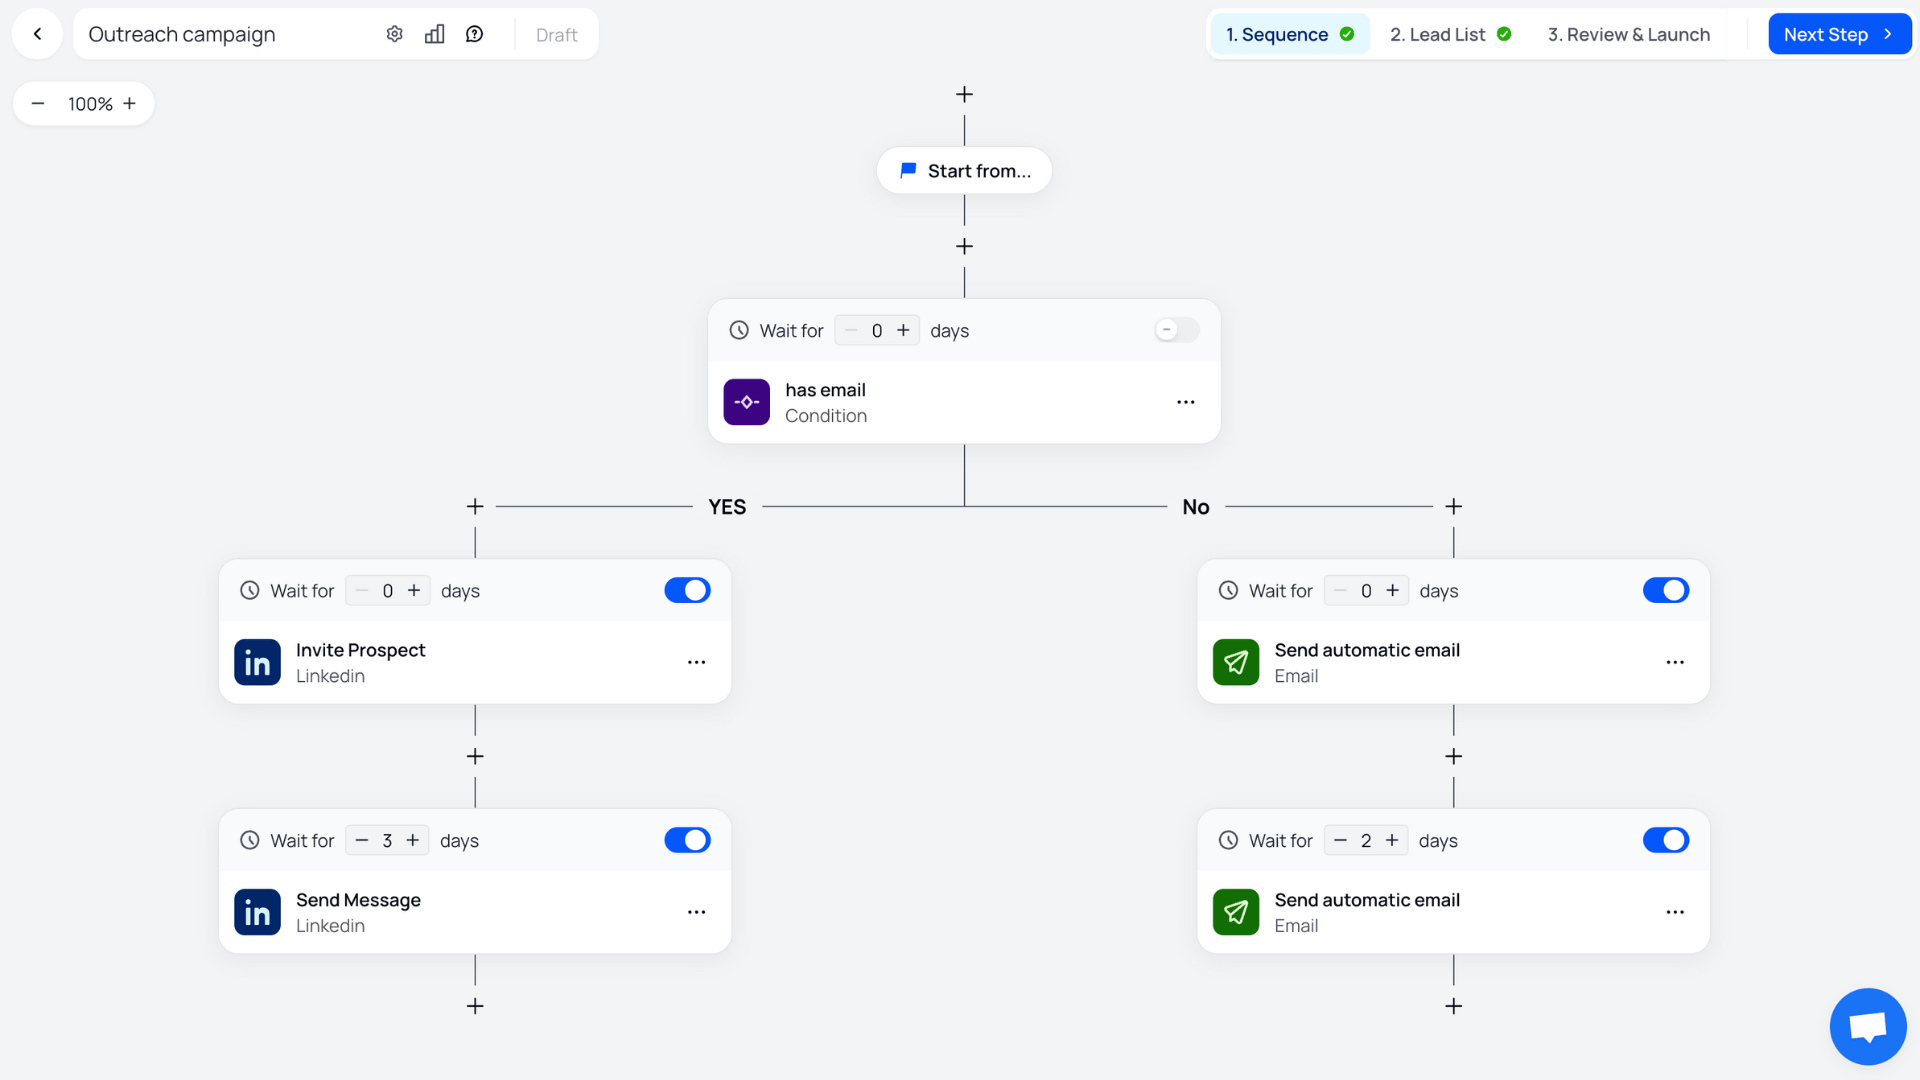Click the Next Step button

(1838, 34)
